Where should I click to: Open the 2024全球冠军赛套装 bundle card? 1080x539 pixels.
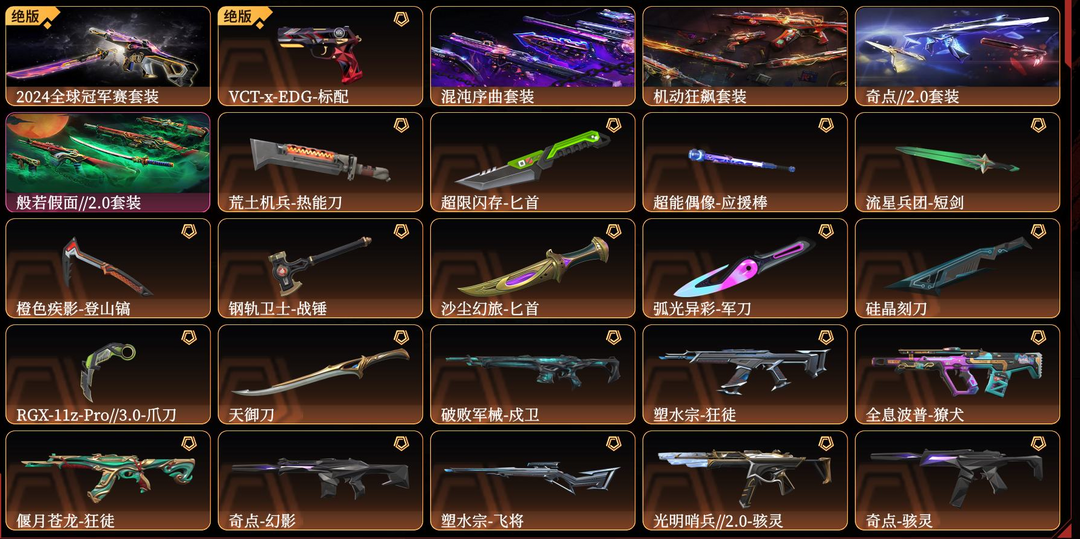(107, 56)
